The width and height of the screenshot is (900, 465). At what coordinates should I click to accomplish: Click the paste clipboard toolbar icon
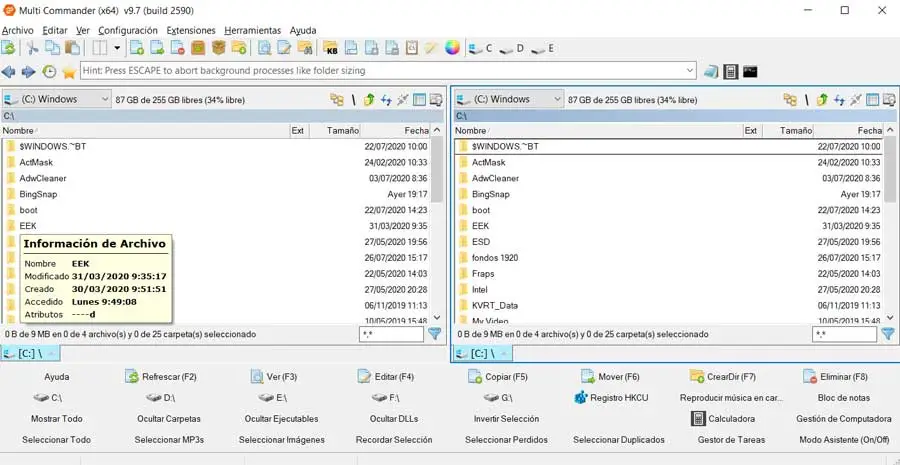coord(72,48)
